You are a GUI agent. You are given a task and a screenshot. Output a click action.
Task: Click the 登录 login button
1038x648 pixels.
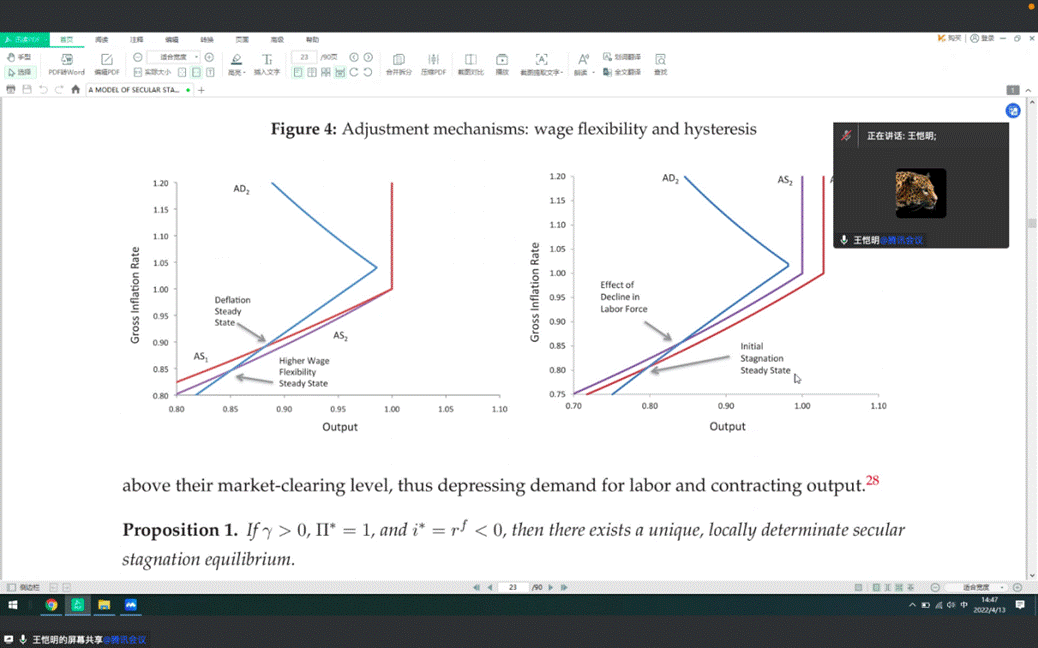pos(983,38)
